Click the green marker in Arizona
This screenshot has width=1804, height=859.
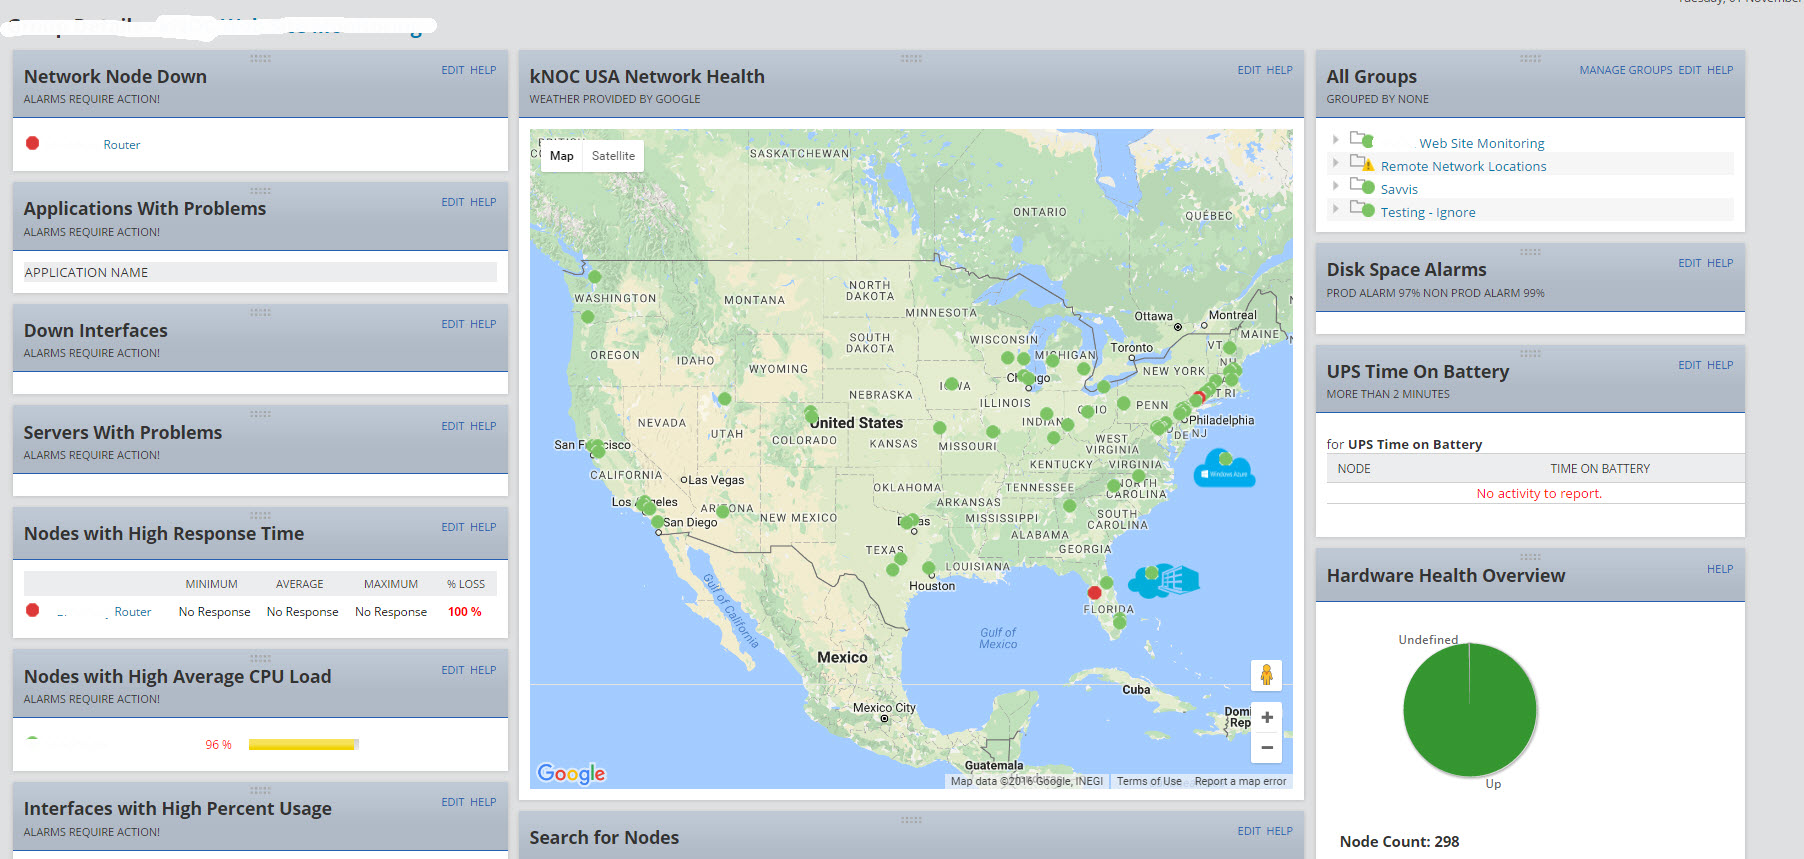click(723, 512)
